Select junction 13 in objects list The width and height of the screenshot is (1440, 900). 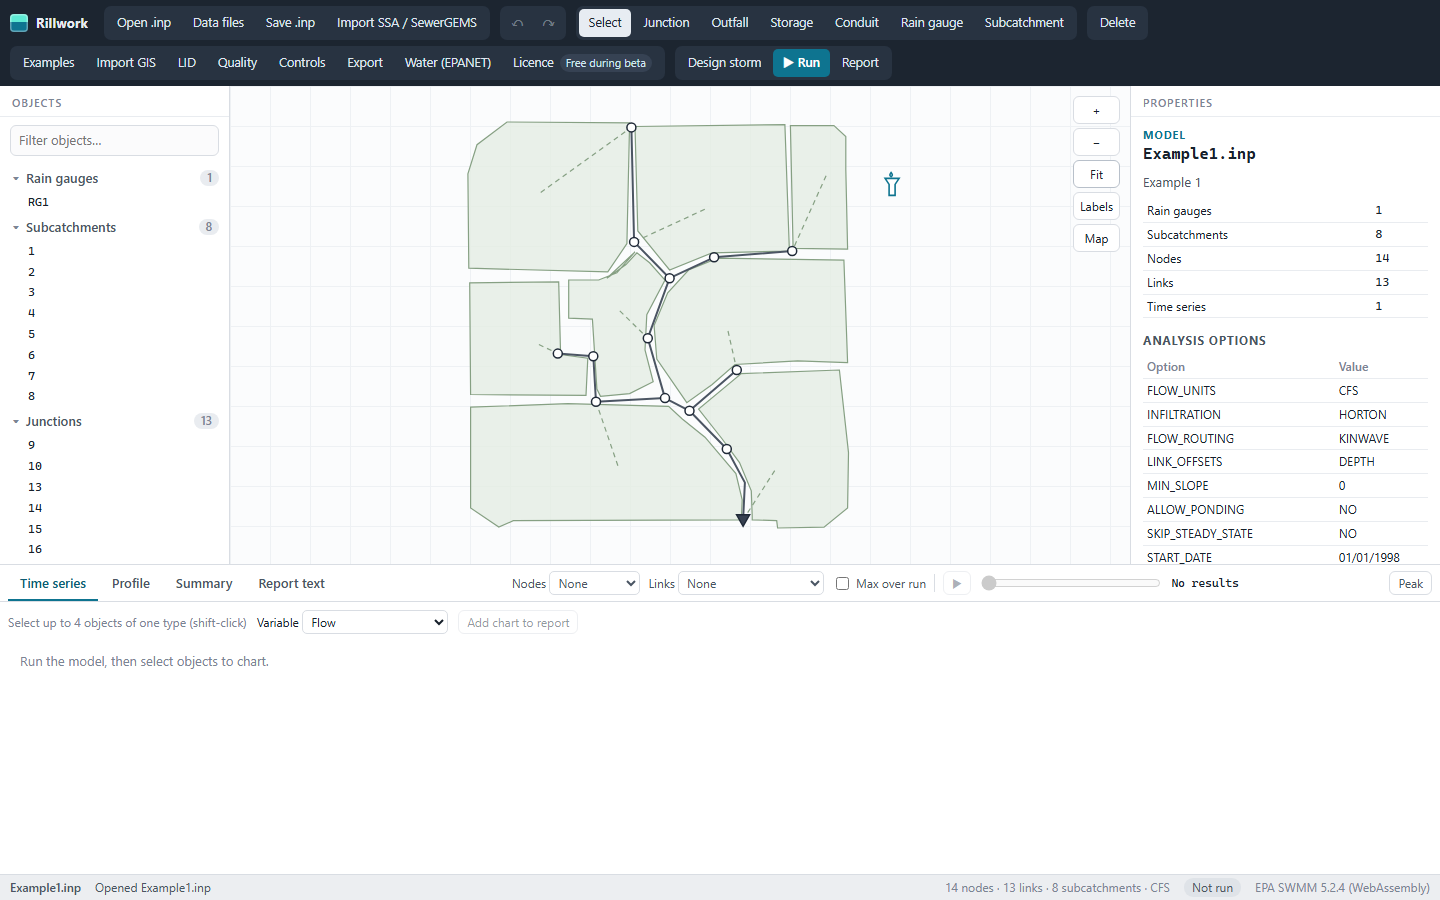[35, 487]
